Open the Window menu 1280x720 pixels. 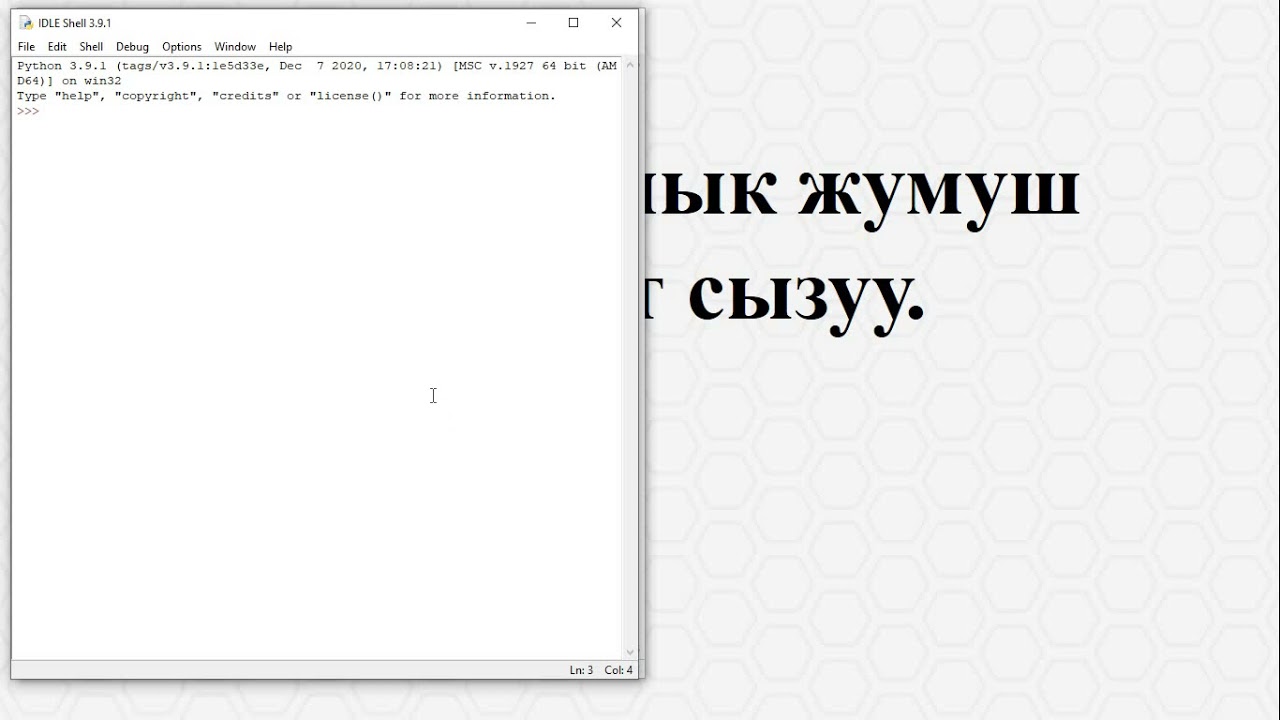[x=235, y=47]
